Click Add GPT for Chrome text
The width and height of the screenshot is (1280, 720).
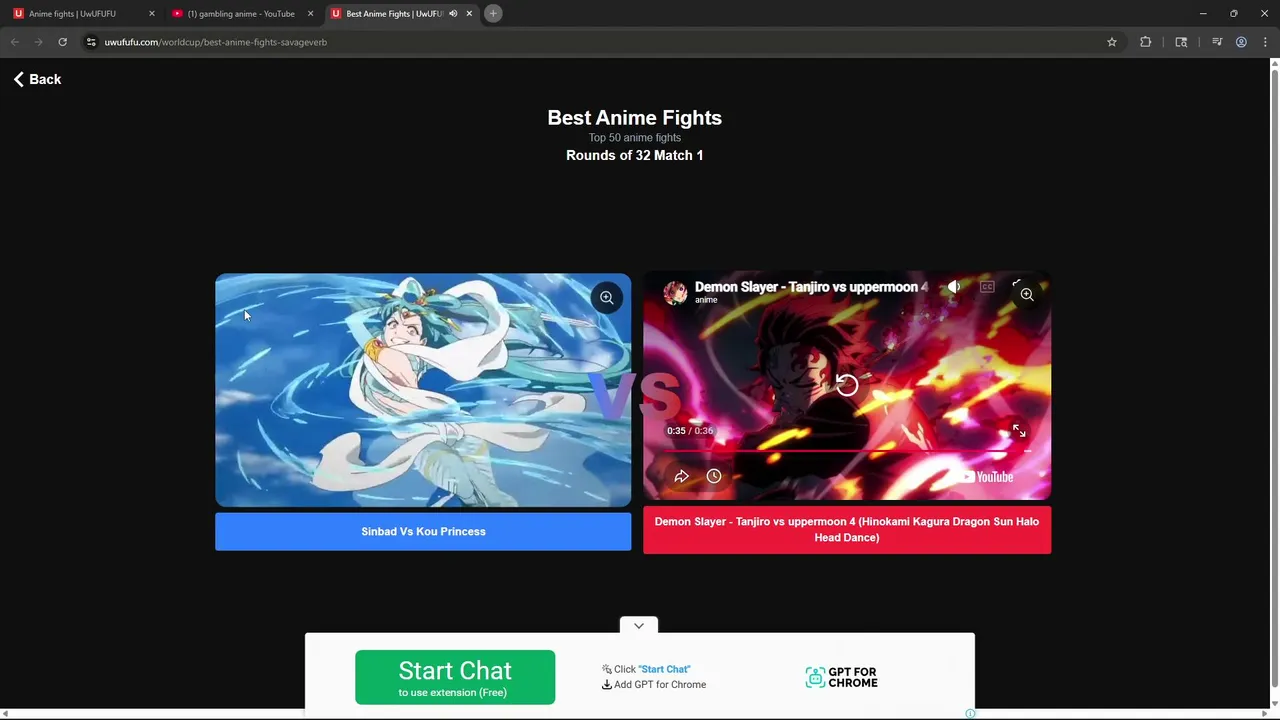click(660, 685)
